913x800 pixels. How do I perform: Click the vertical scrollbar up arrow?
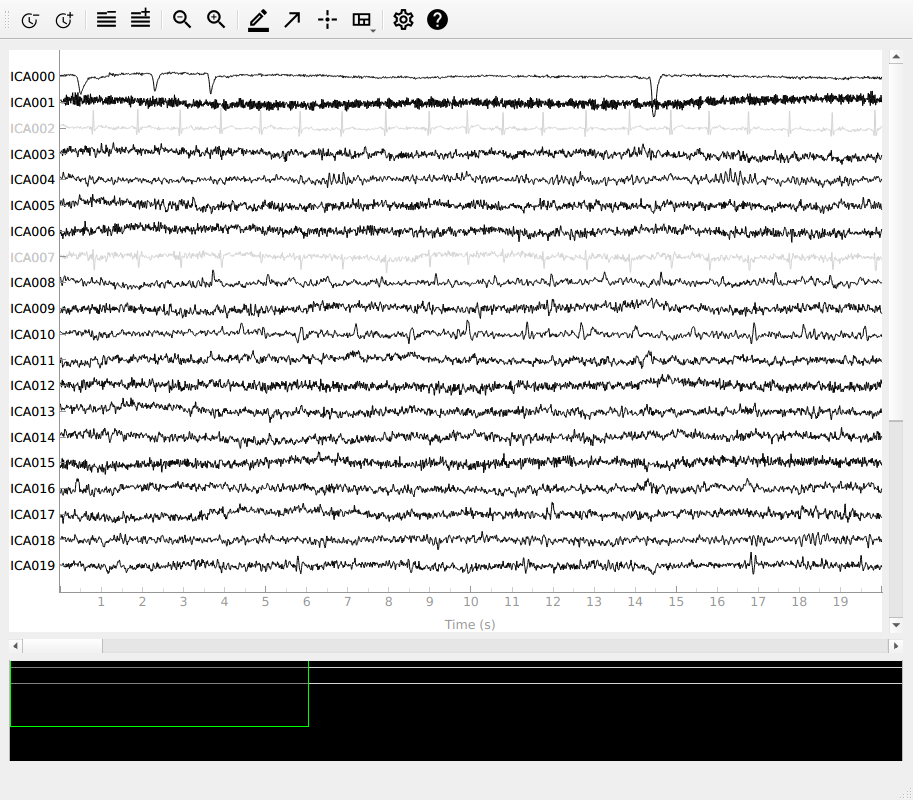(896, 56)
